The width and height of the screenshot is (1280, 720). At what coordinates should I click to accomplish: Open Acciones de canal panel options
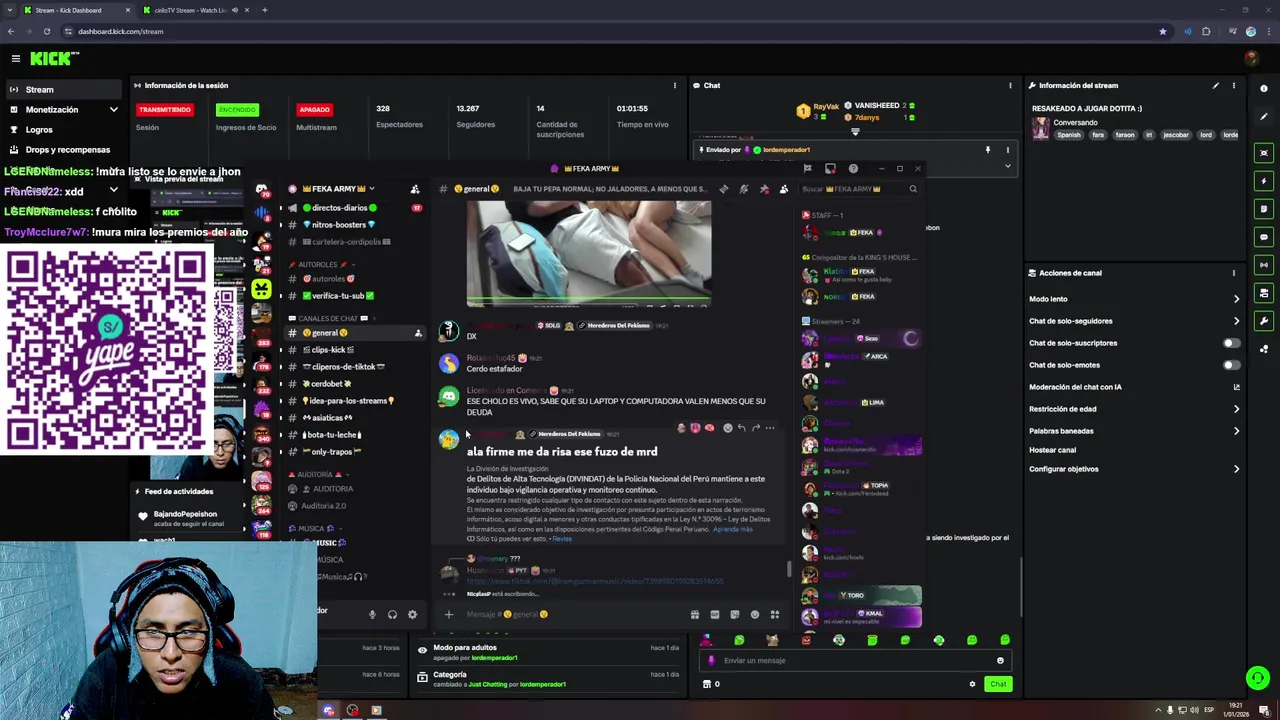1233,272
